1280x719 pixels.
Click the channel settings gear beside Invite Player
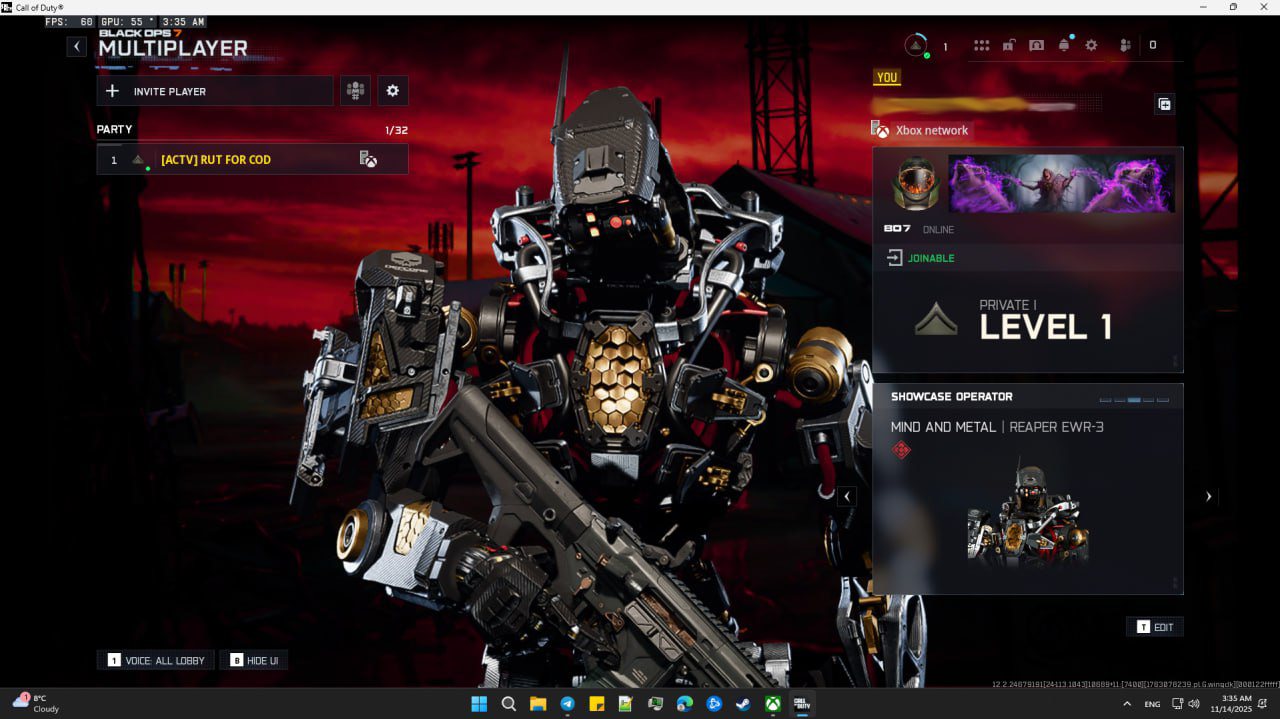pyautogui.click(x=392, y=90)
